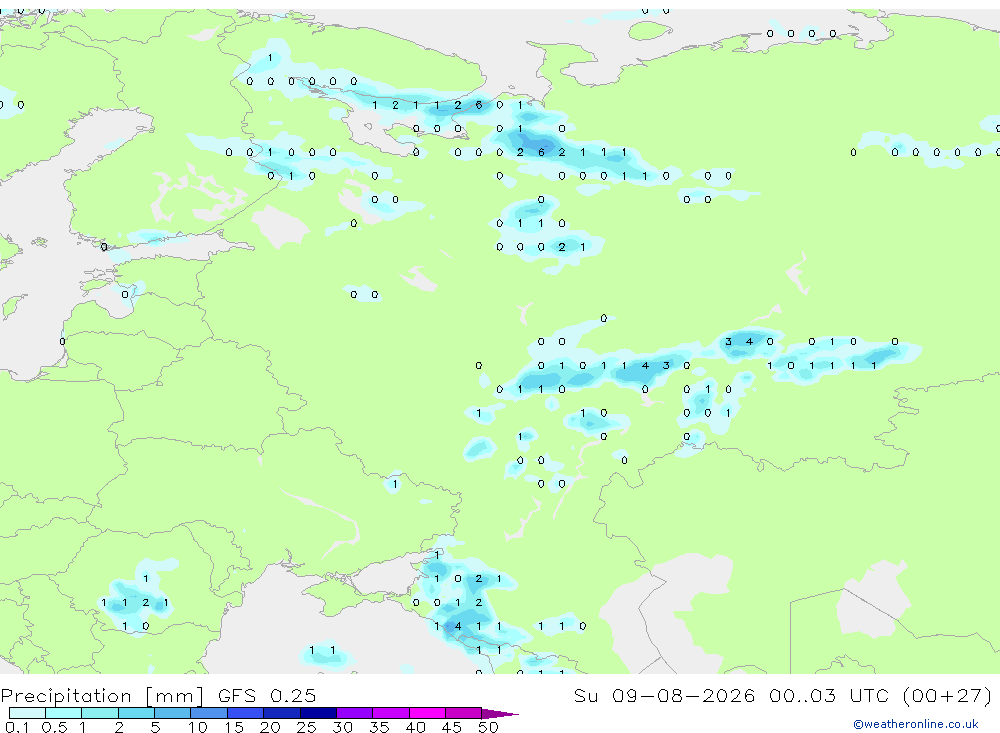Pick the 15–20 mm legend swatch
Screen dimensions: 1000x733
tap(246, 713)
